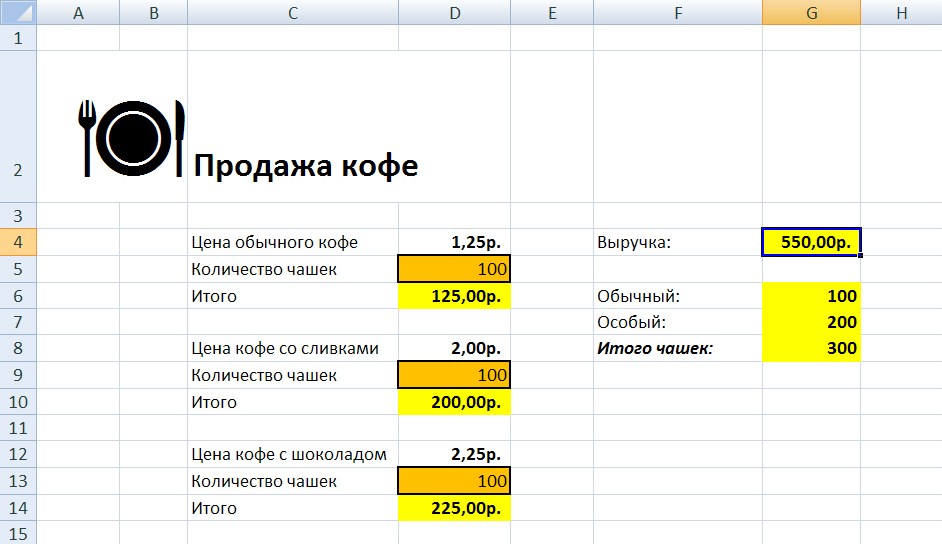Click the 'Продажа кофе' title cell
Image resolution: width=942 pixels, height=544 pixels.
pos(305,166)
